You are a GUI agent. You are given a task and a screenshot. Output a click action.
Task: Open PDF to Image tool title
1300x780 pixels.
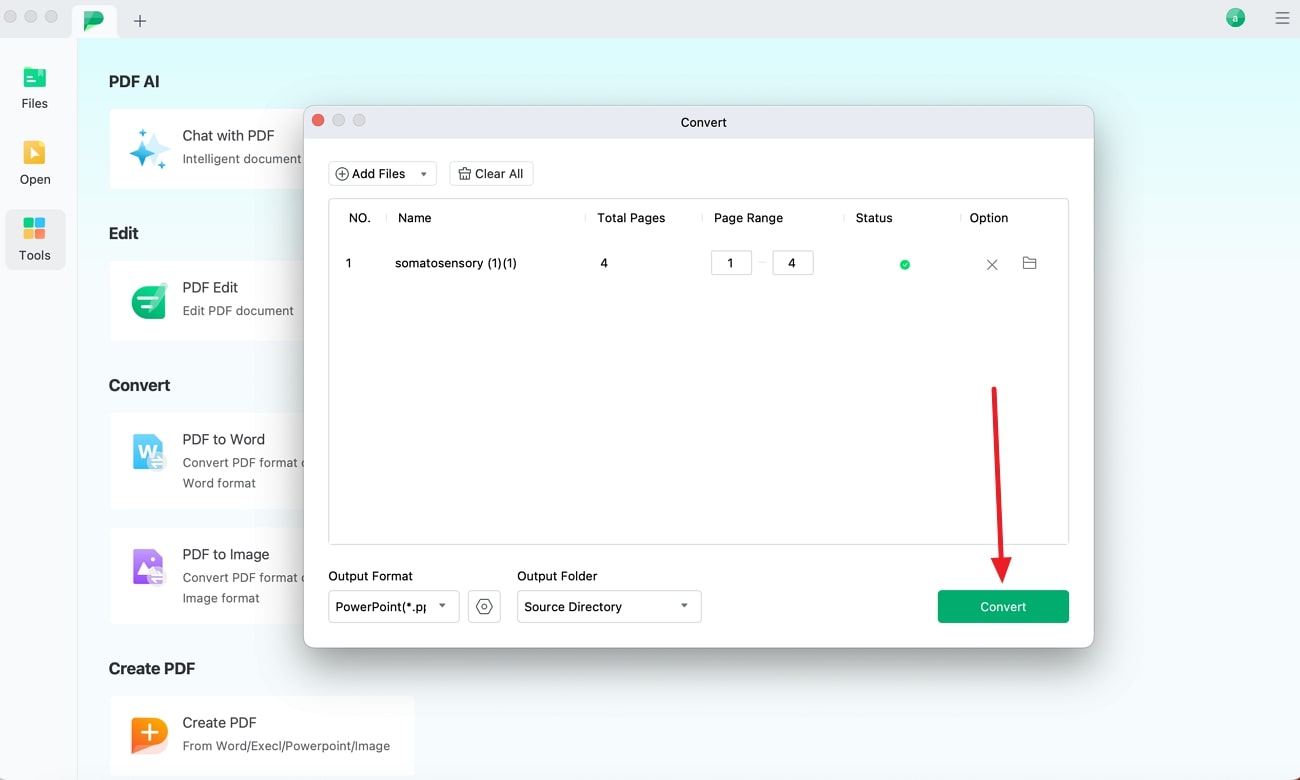click(x=226, y=554)
